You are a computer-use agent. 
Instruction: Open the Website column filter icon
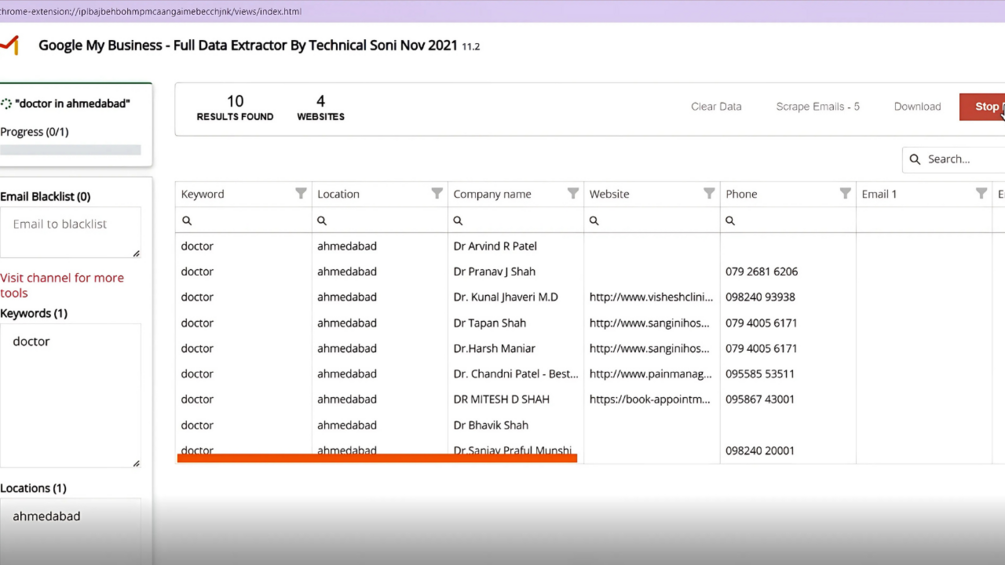pyautogui.click(x=709, y=193)
